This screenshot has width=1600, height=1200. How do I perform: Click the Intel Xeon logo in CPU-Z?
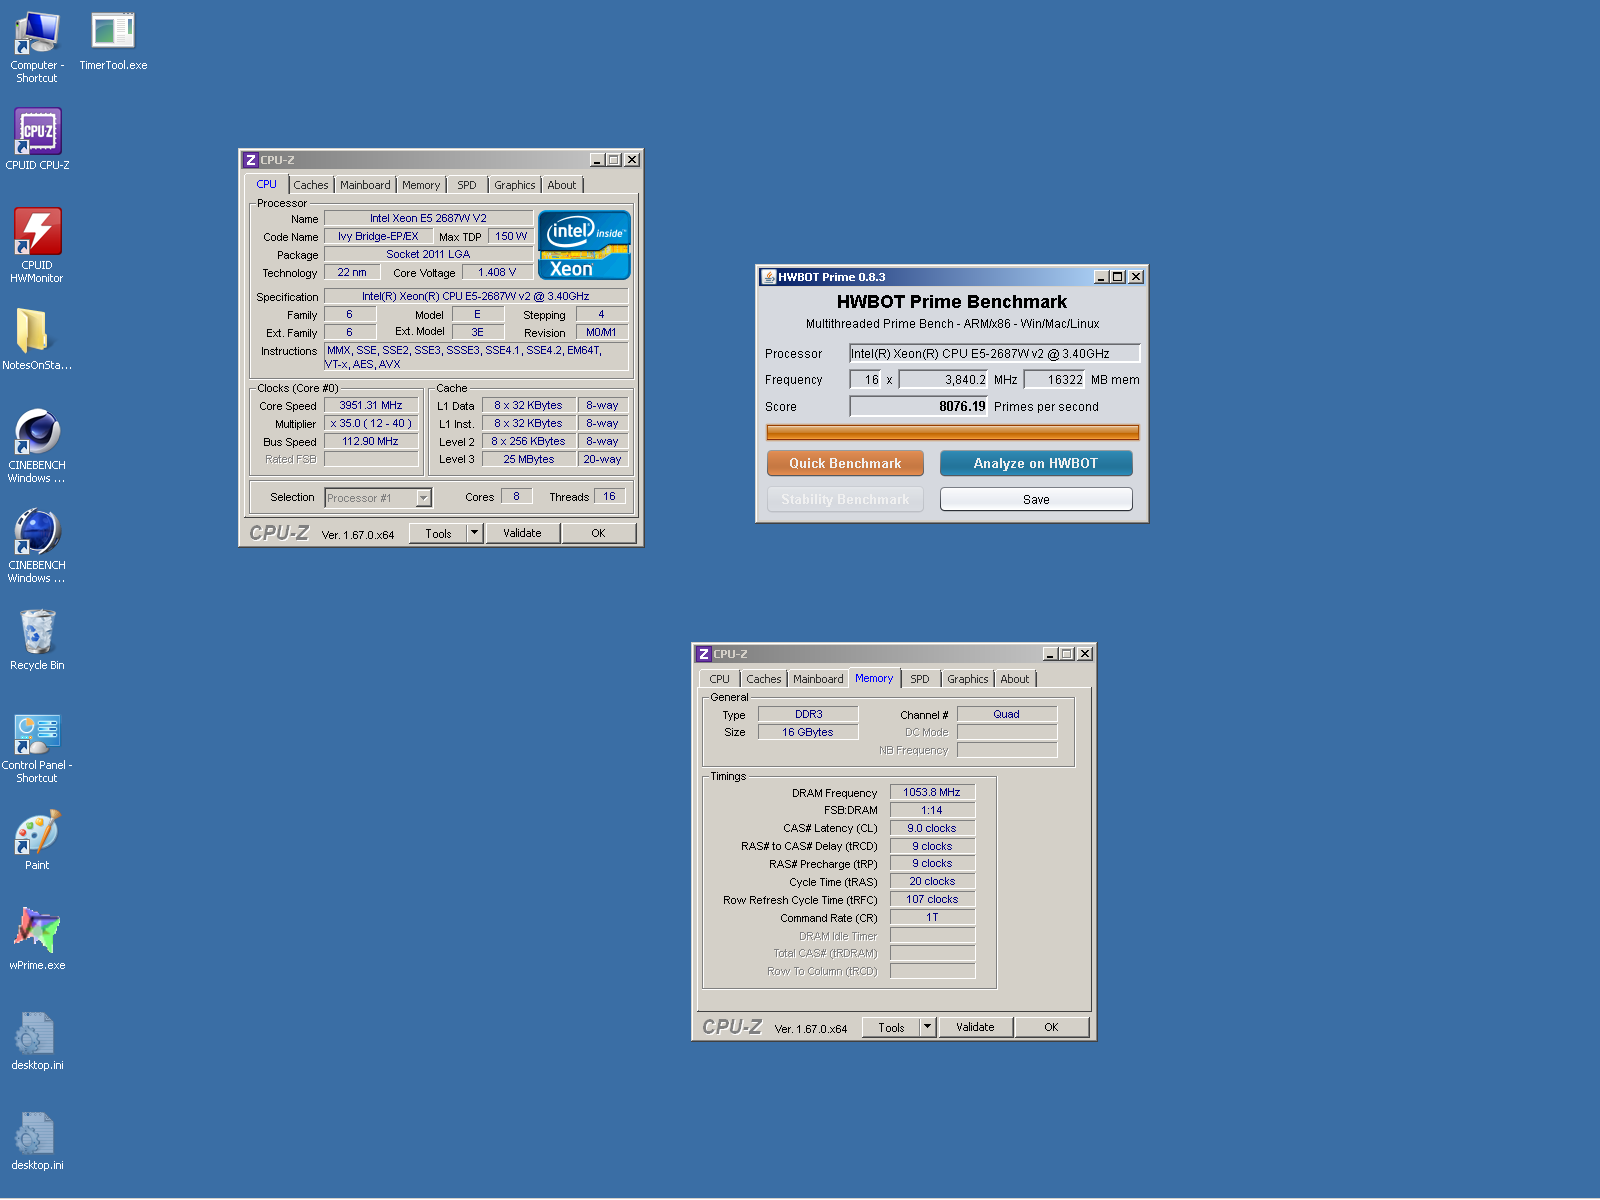tap(584, 245)
